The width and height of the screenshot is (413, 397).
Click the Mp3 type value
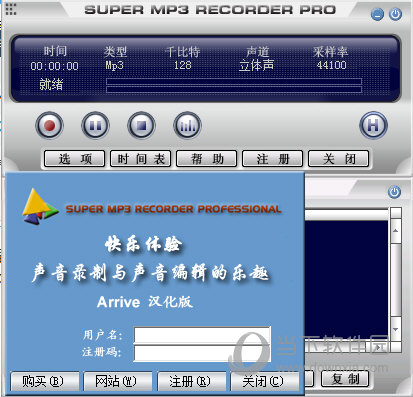(115, 65)
